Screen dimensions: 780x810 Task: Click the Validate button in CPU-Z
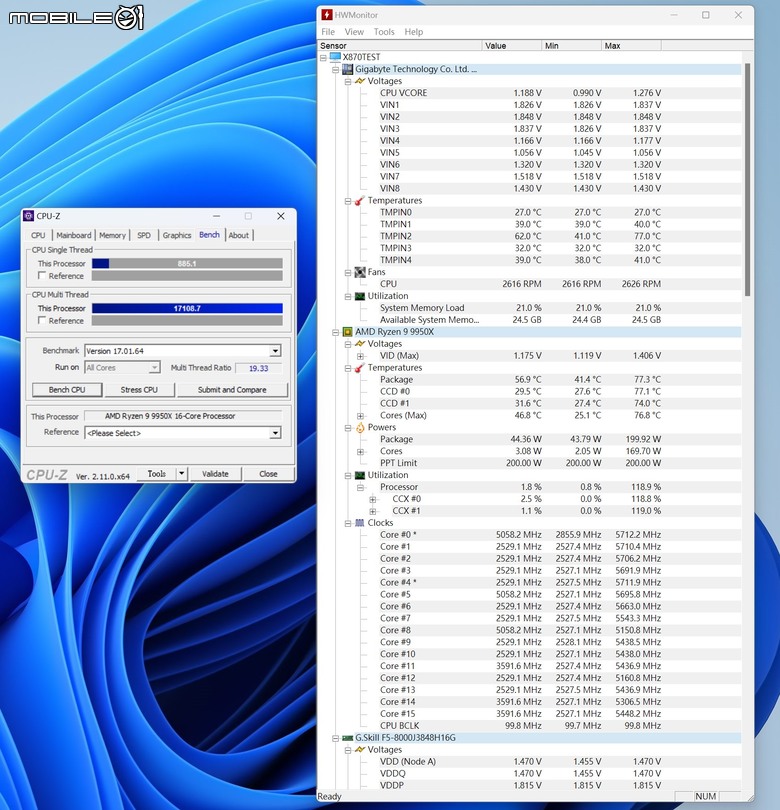[x=215, y=474]
